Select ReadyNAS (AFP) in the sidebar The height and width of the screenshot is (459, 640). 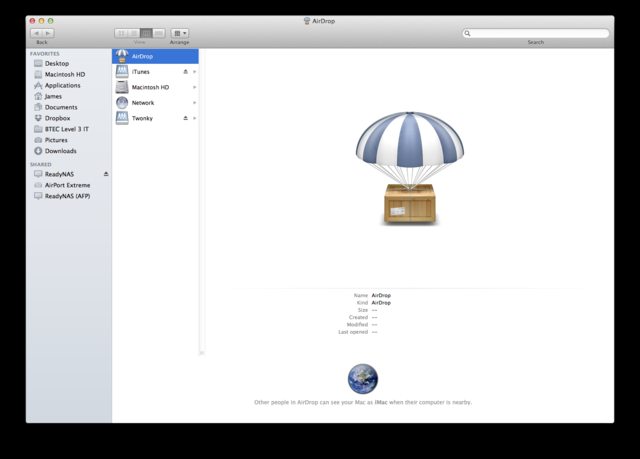[69, 196]
